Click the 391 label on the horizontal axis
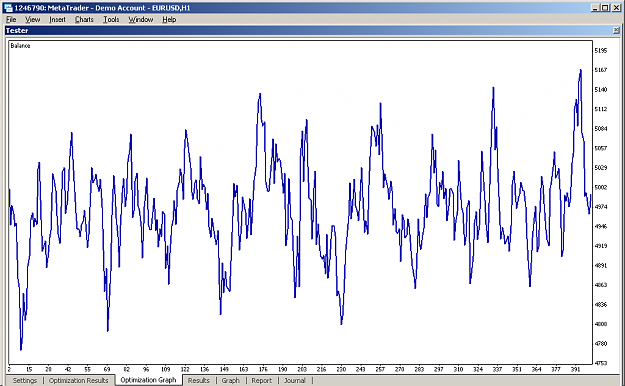This screenshot has width=625, height=386. tap(575, 369)
